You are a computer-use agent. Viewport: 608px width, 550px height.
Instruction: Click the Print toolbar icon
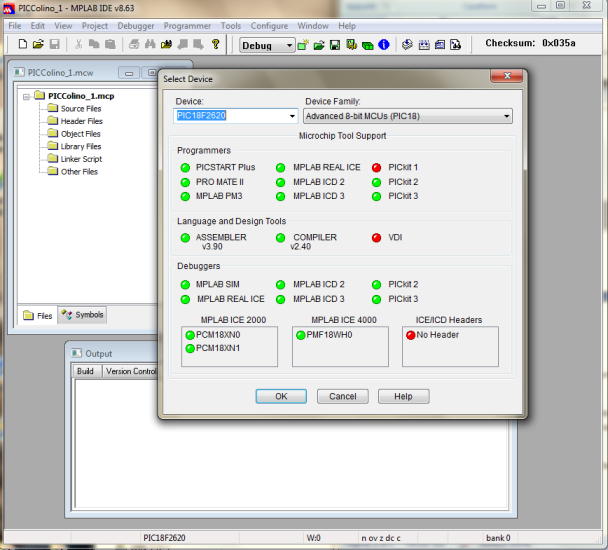[x=134, y=44]
